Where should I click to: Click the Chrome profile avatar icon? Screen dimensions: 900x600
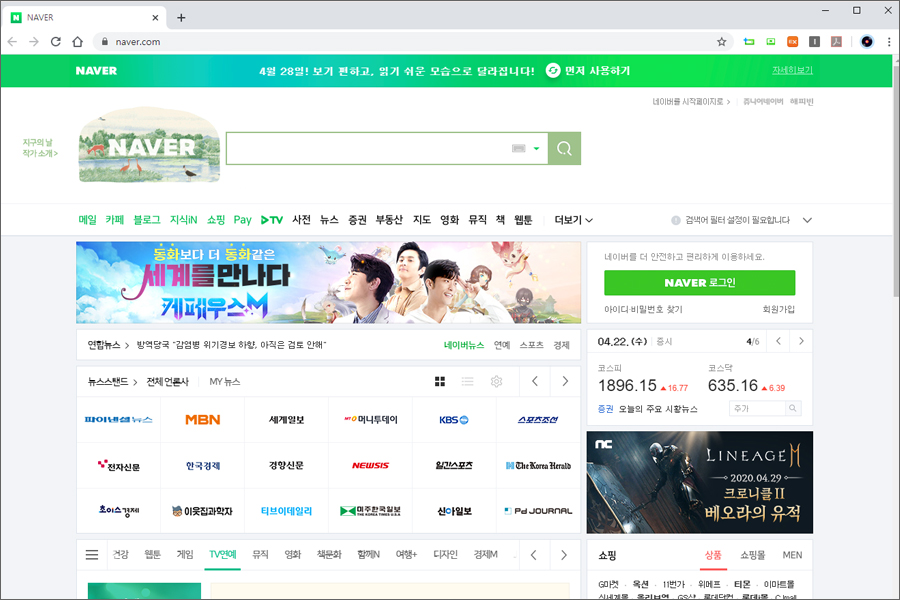pos(867,42)
